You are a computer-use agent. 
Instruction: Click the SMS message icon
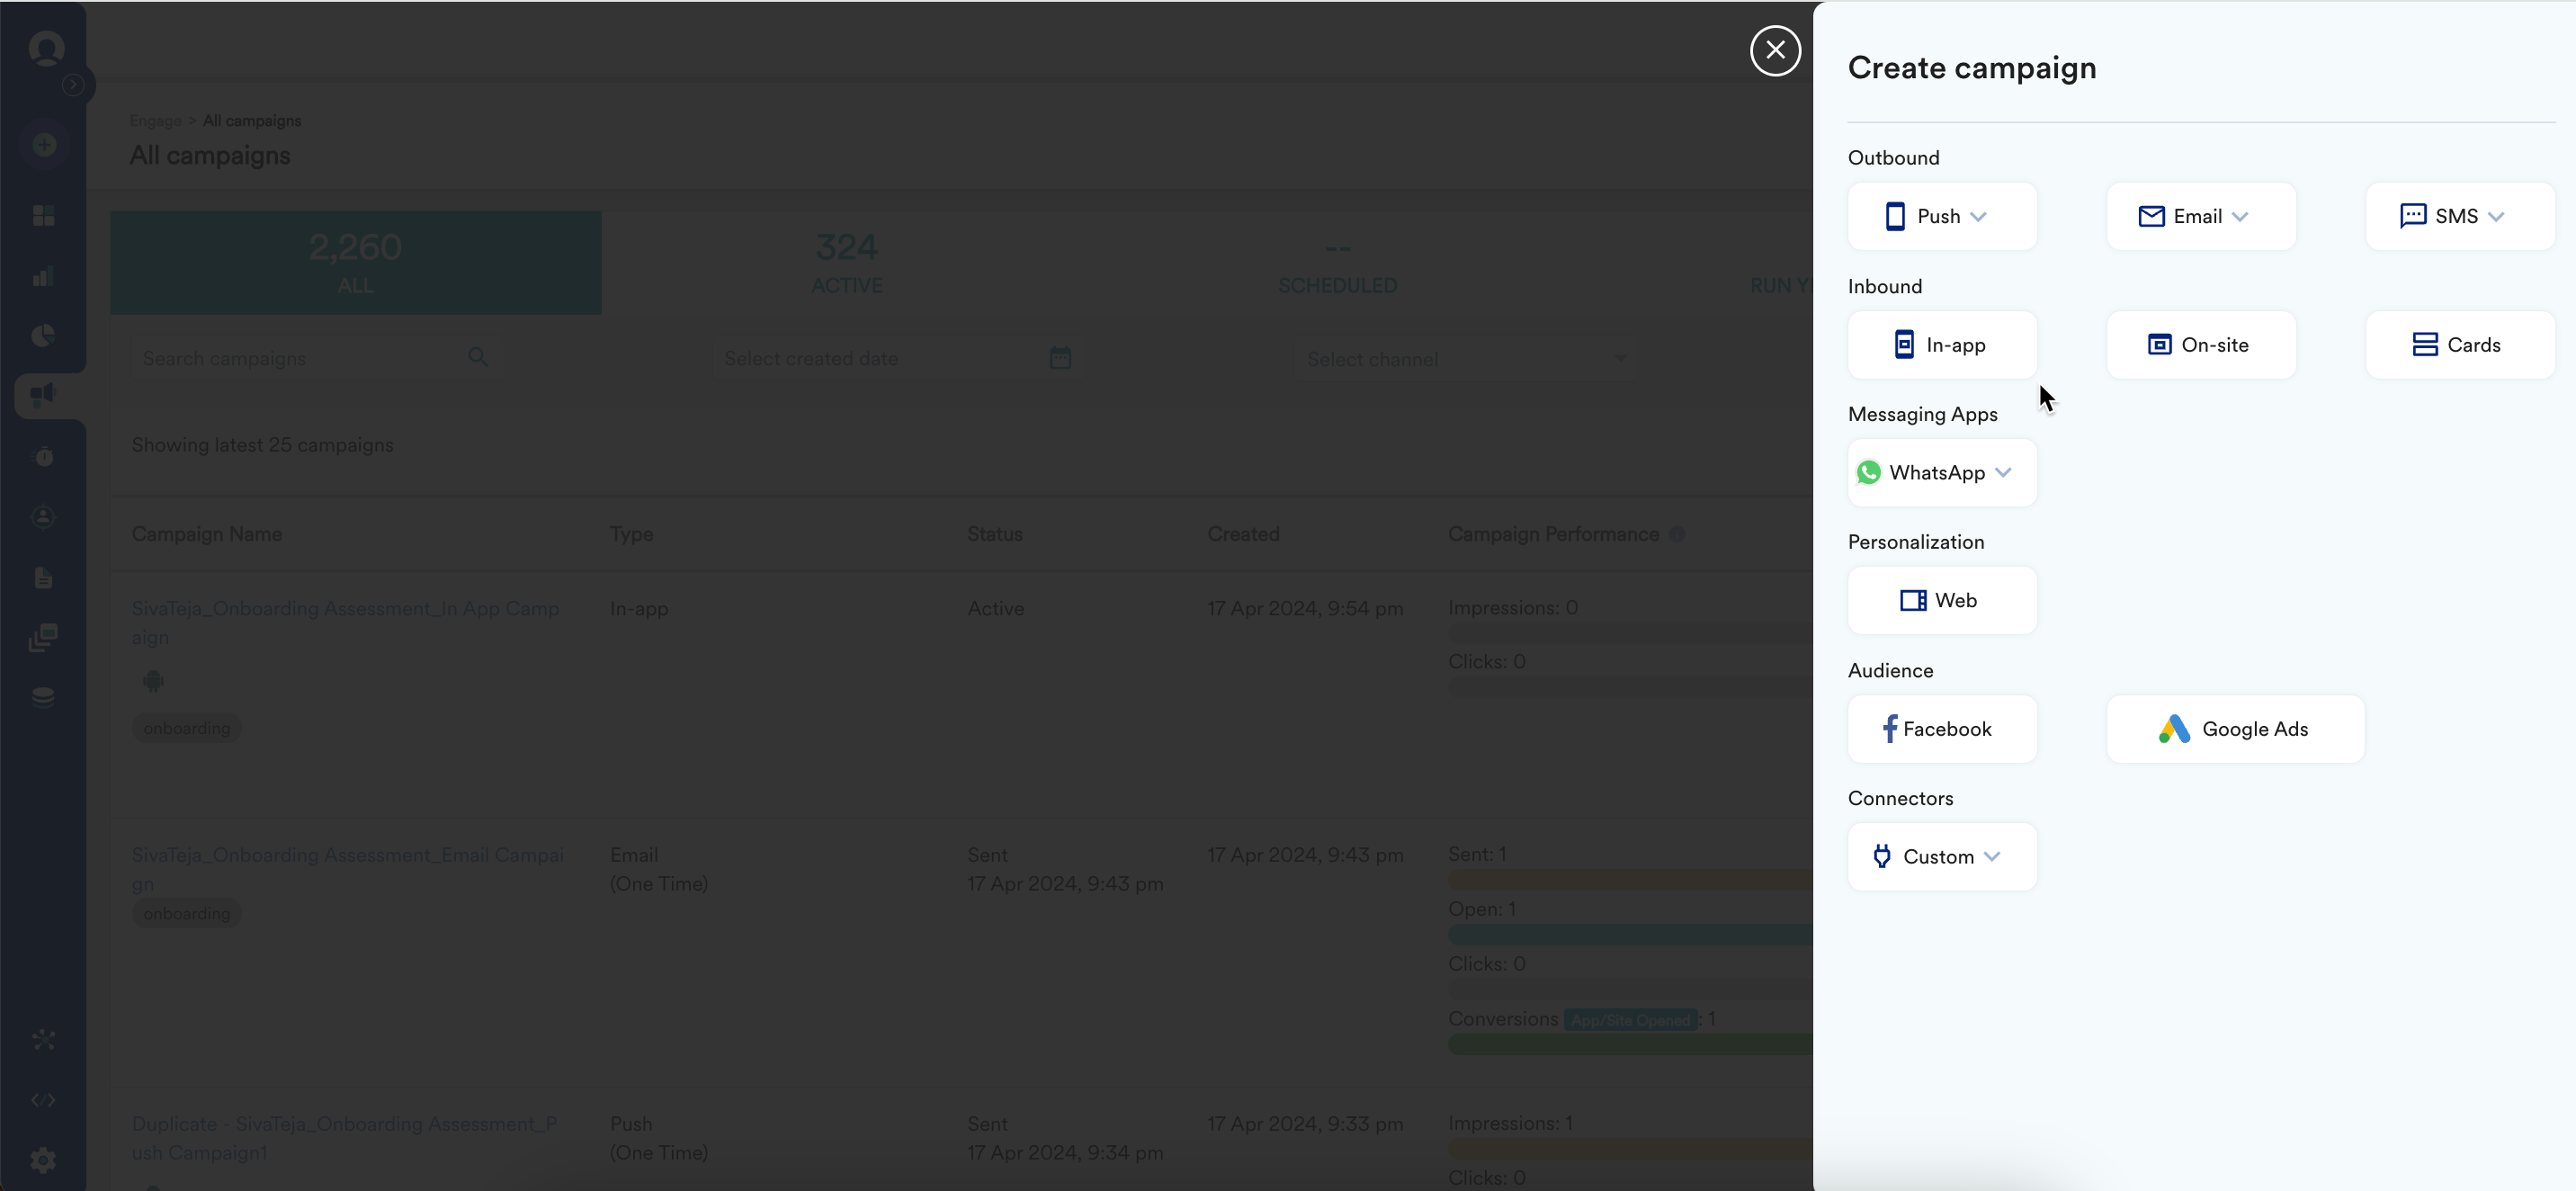(x=2412, y=216)
